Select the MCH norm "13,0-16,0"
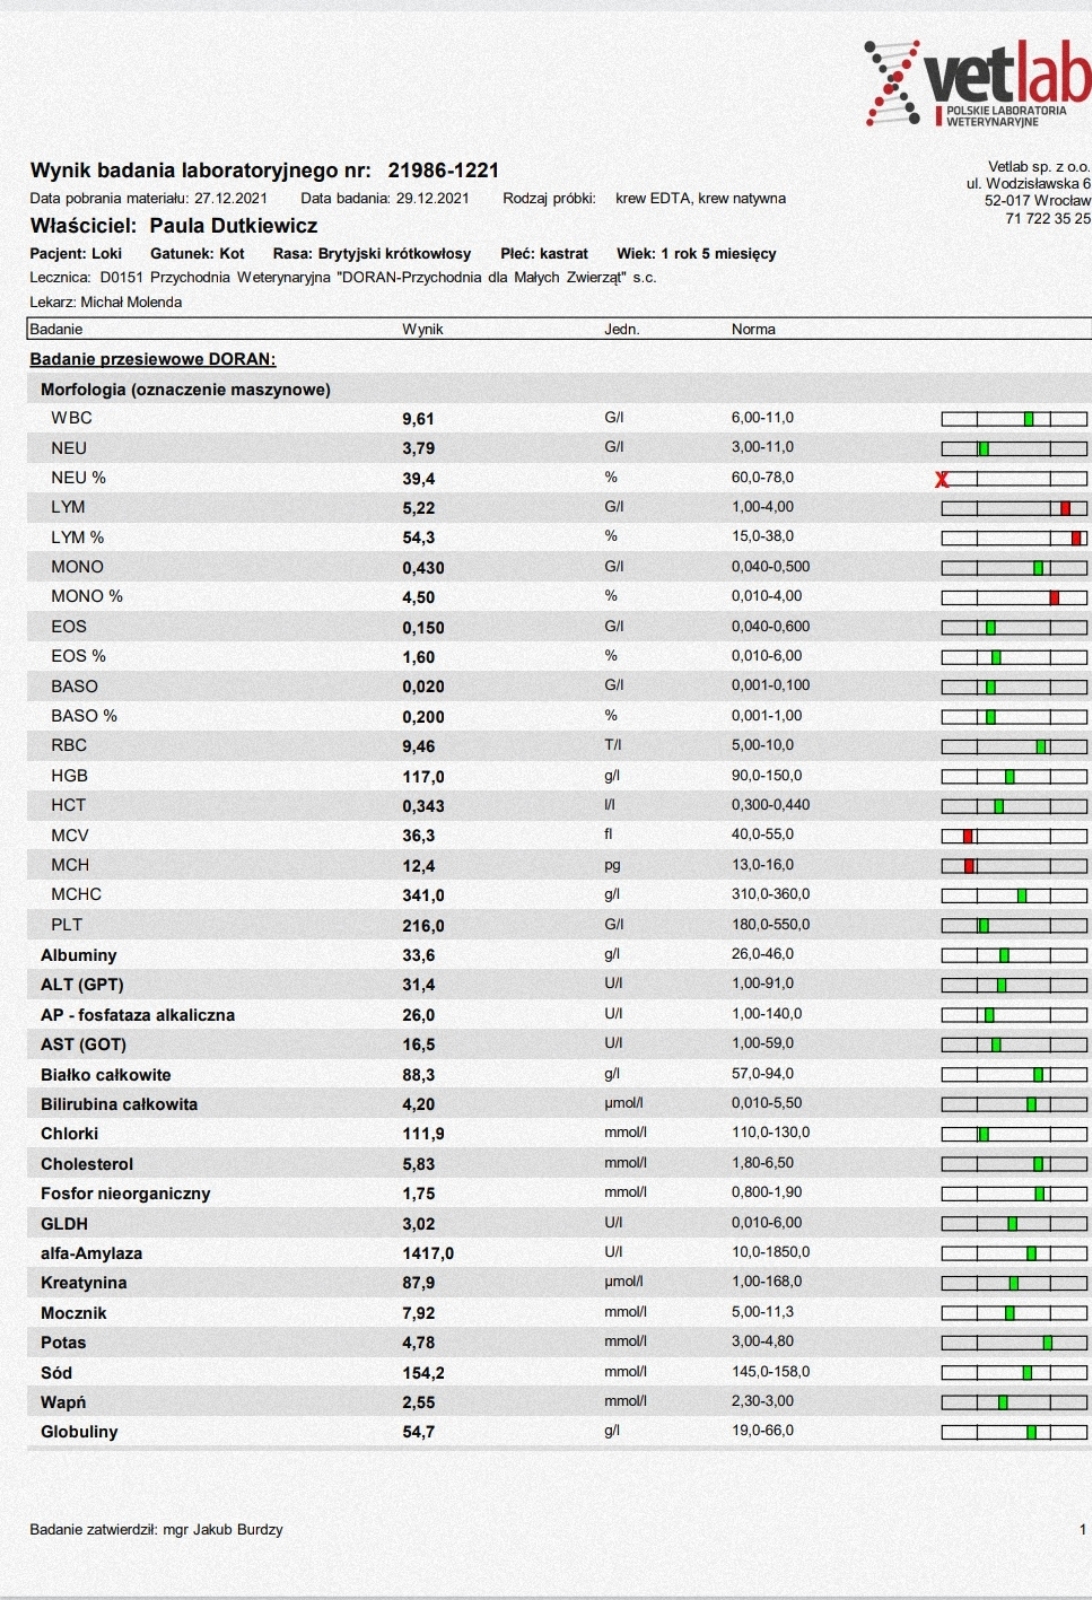The image size is (1092, 1600). click(x=763, y=865)
